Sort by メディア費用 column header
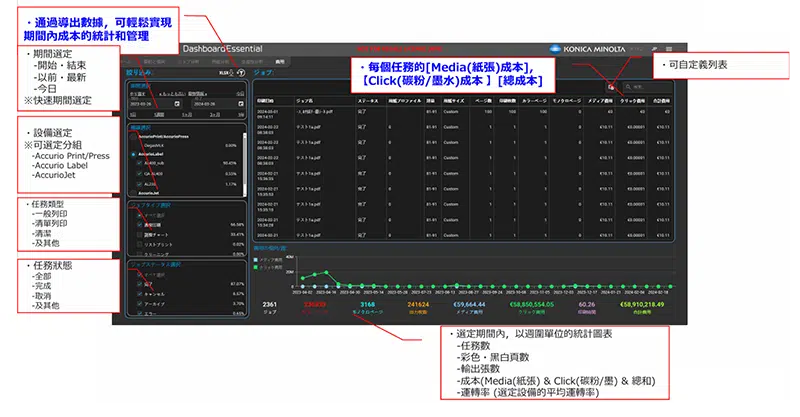Screen dimensions: 800x417 (600, 101)
